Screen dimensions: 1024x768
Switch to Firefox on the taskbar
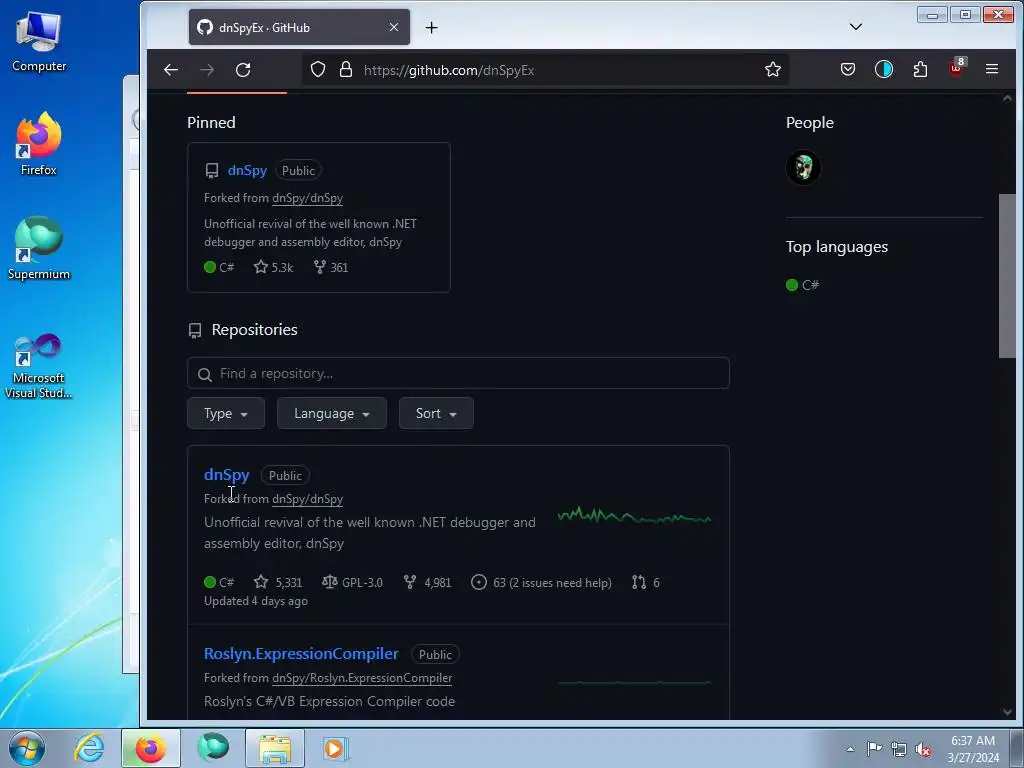[x=151, y=748]
